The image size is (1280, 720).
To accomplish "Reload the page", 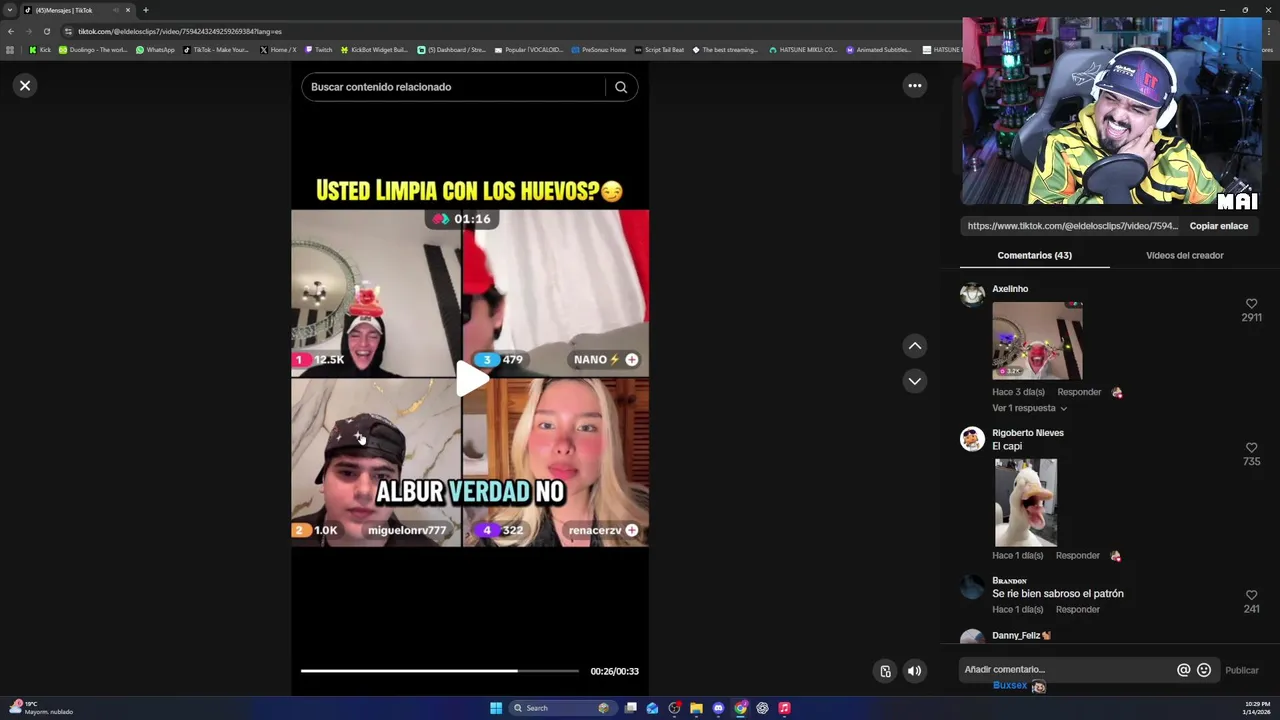I will coord(46,31).
